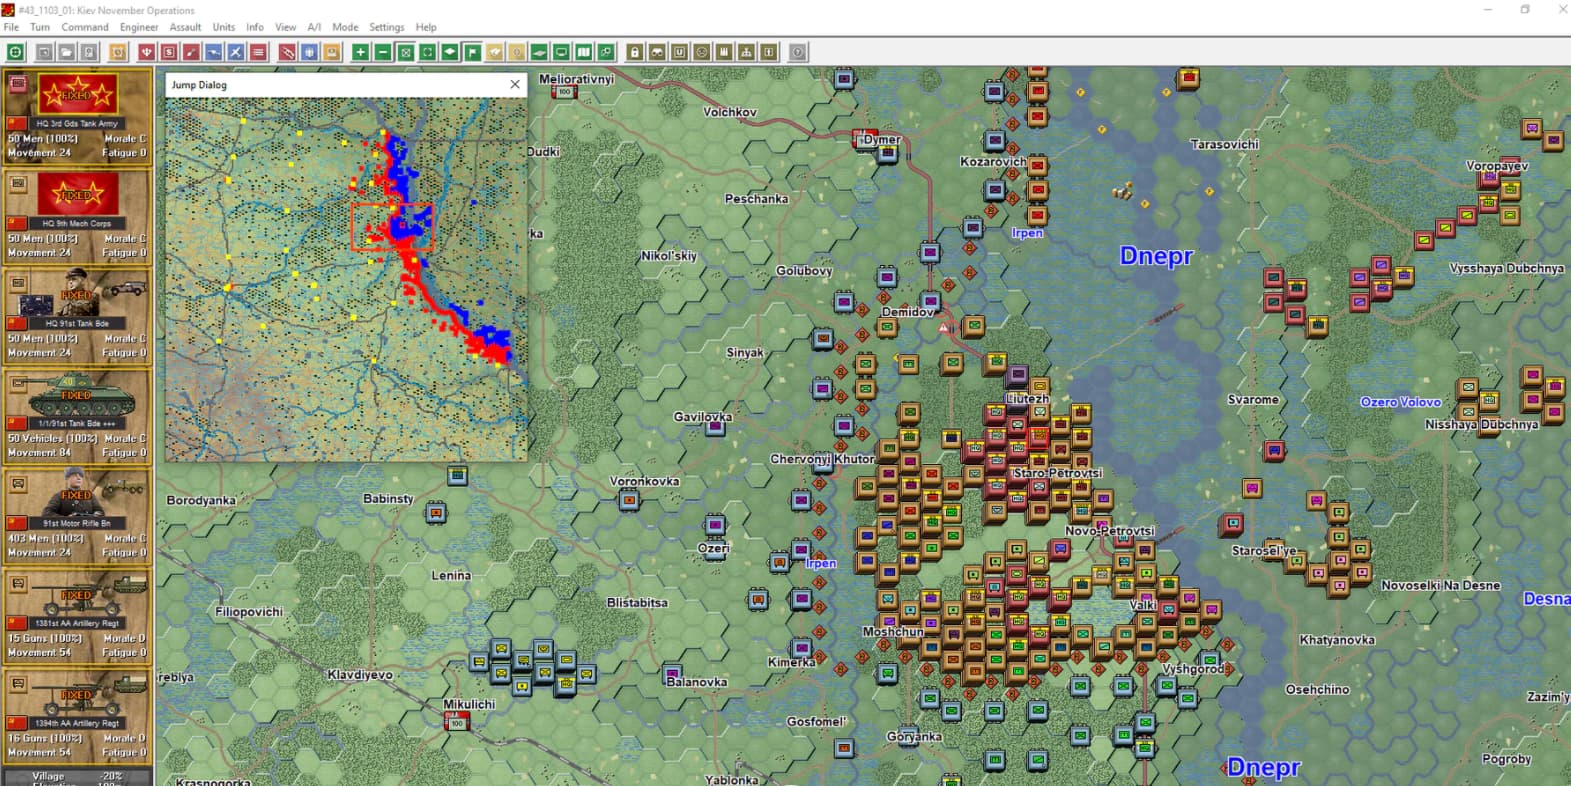The height and width of the screenshot is (786, 1571).
Task: Click the olive face morale toolbar icon
Action: (x=702, y=52)
